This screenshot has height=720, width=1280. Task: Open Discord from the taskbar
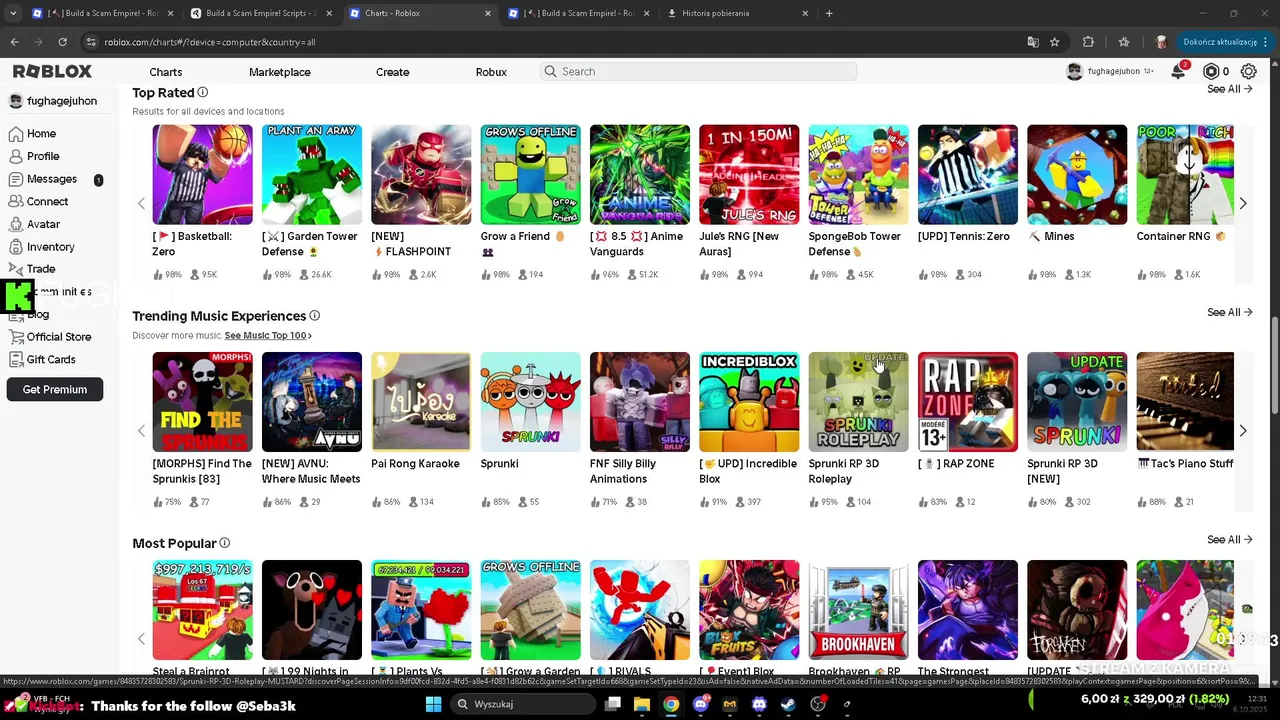point(700,704)
